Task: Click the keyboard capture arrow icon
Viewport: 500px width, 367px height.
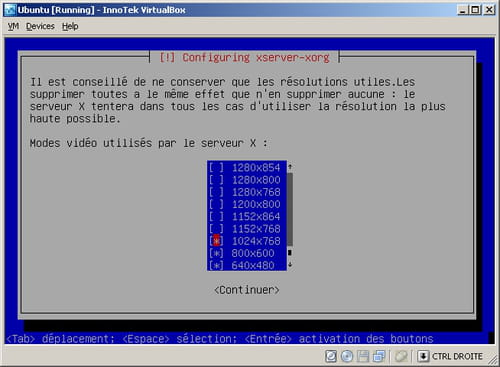Action: point(423,356)
